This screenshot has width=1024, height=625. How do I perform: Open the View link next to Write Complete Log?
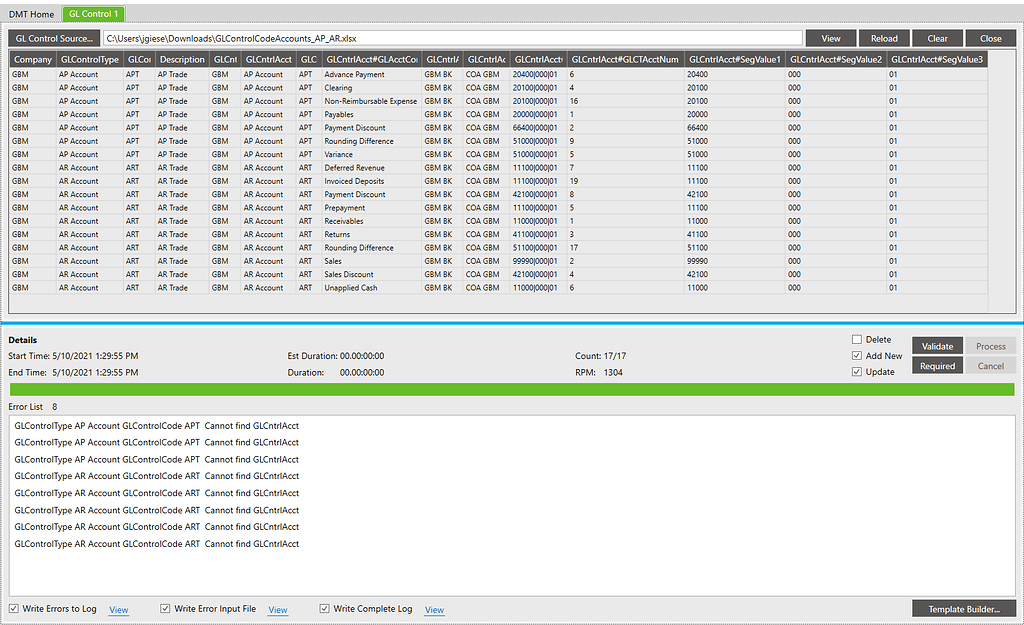click(434, 609)
